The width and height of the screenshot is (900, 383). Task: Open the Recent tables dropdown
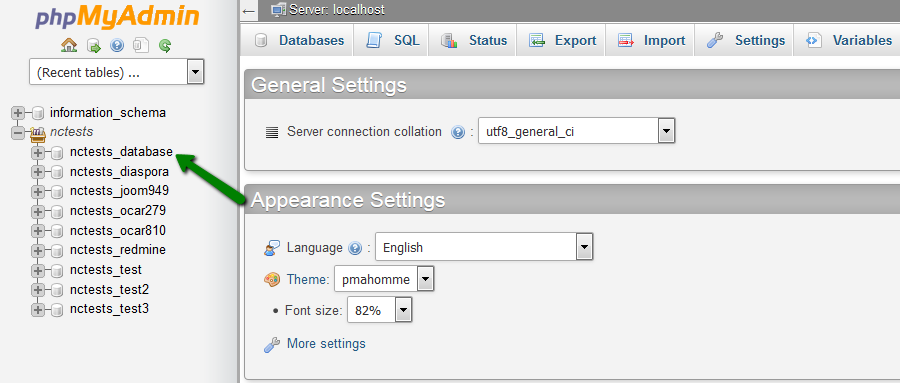point(117,72)
